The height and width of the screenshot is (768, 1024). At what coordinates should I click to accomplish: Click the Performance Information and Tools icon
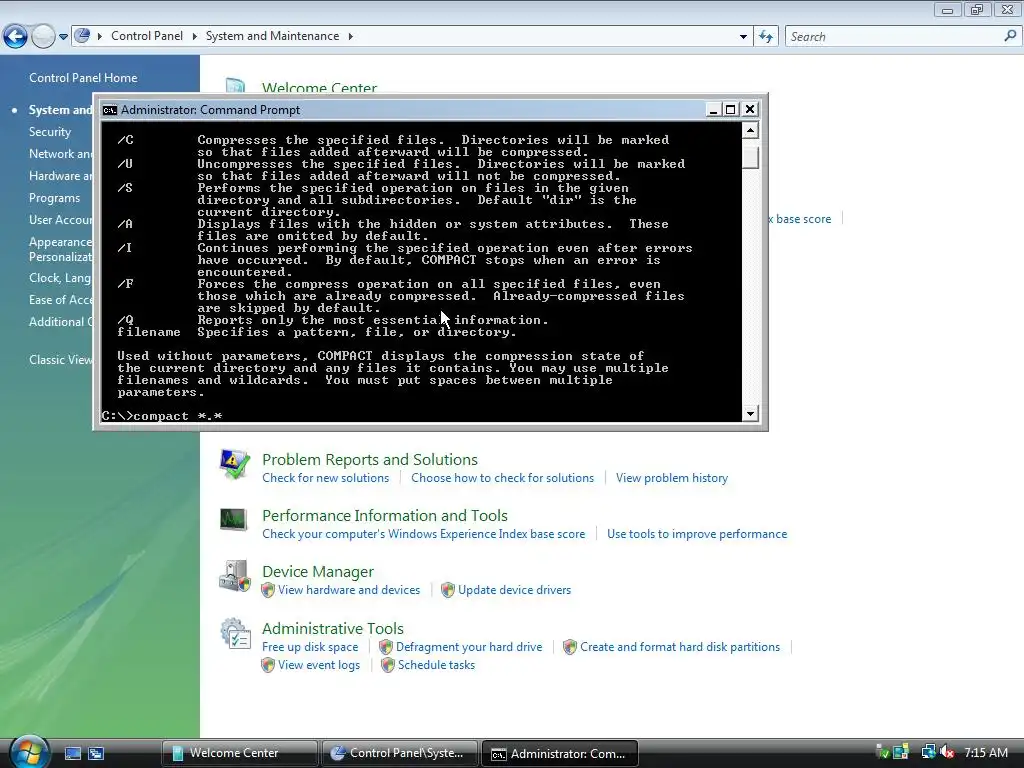(x=233, y=520)
